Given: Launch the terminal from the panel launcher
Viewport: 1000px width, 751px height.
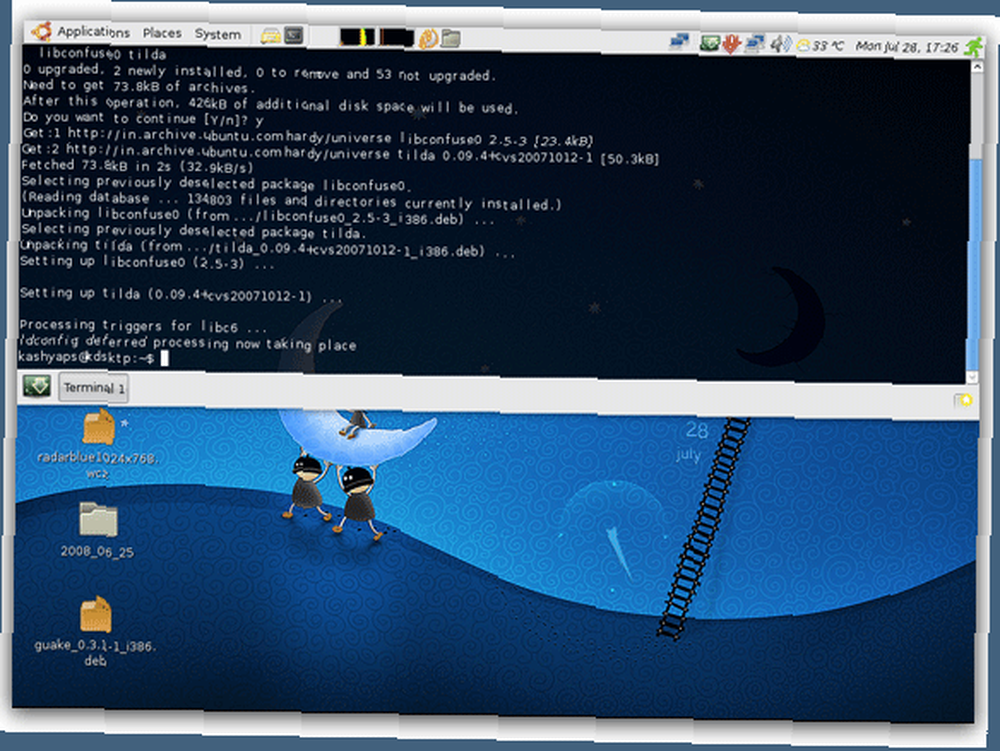Looking at the screenshot, I should click(293, 36).
